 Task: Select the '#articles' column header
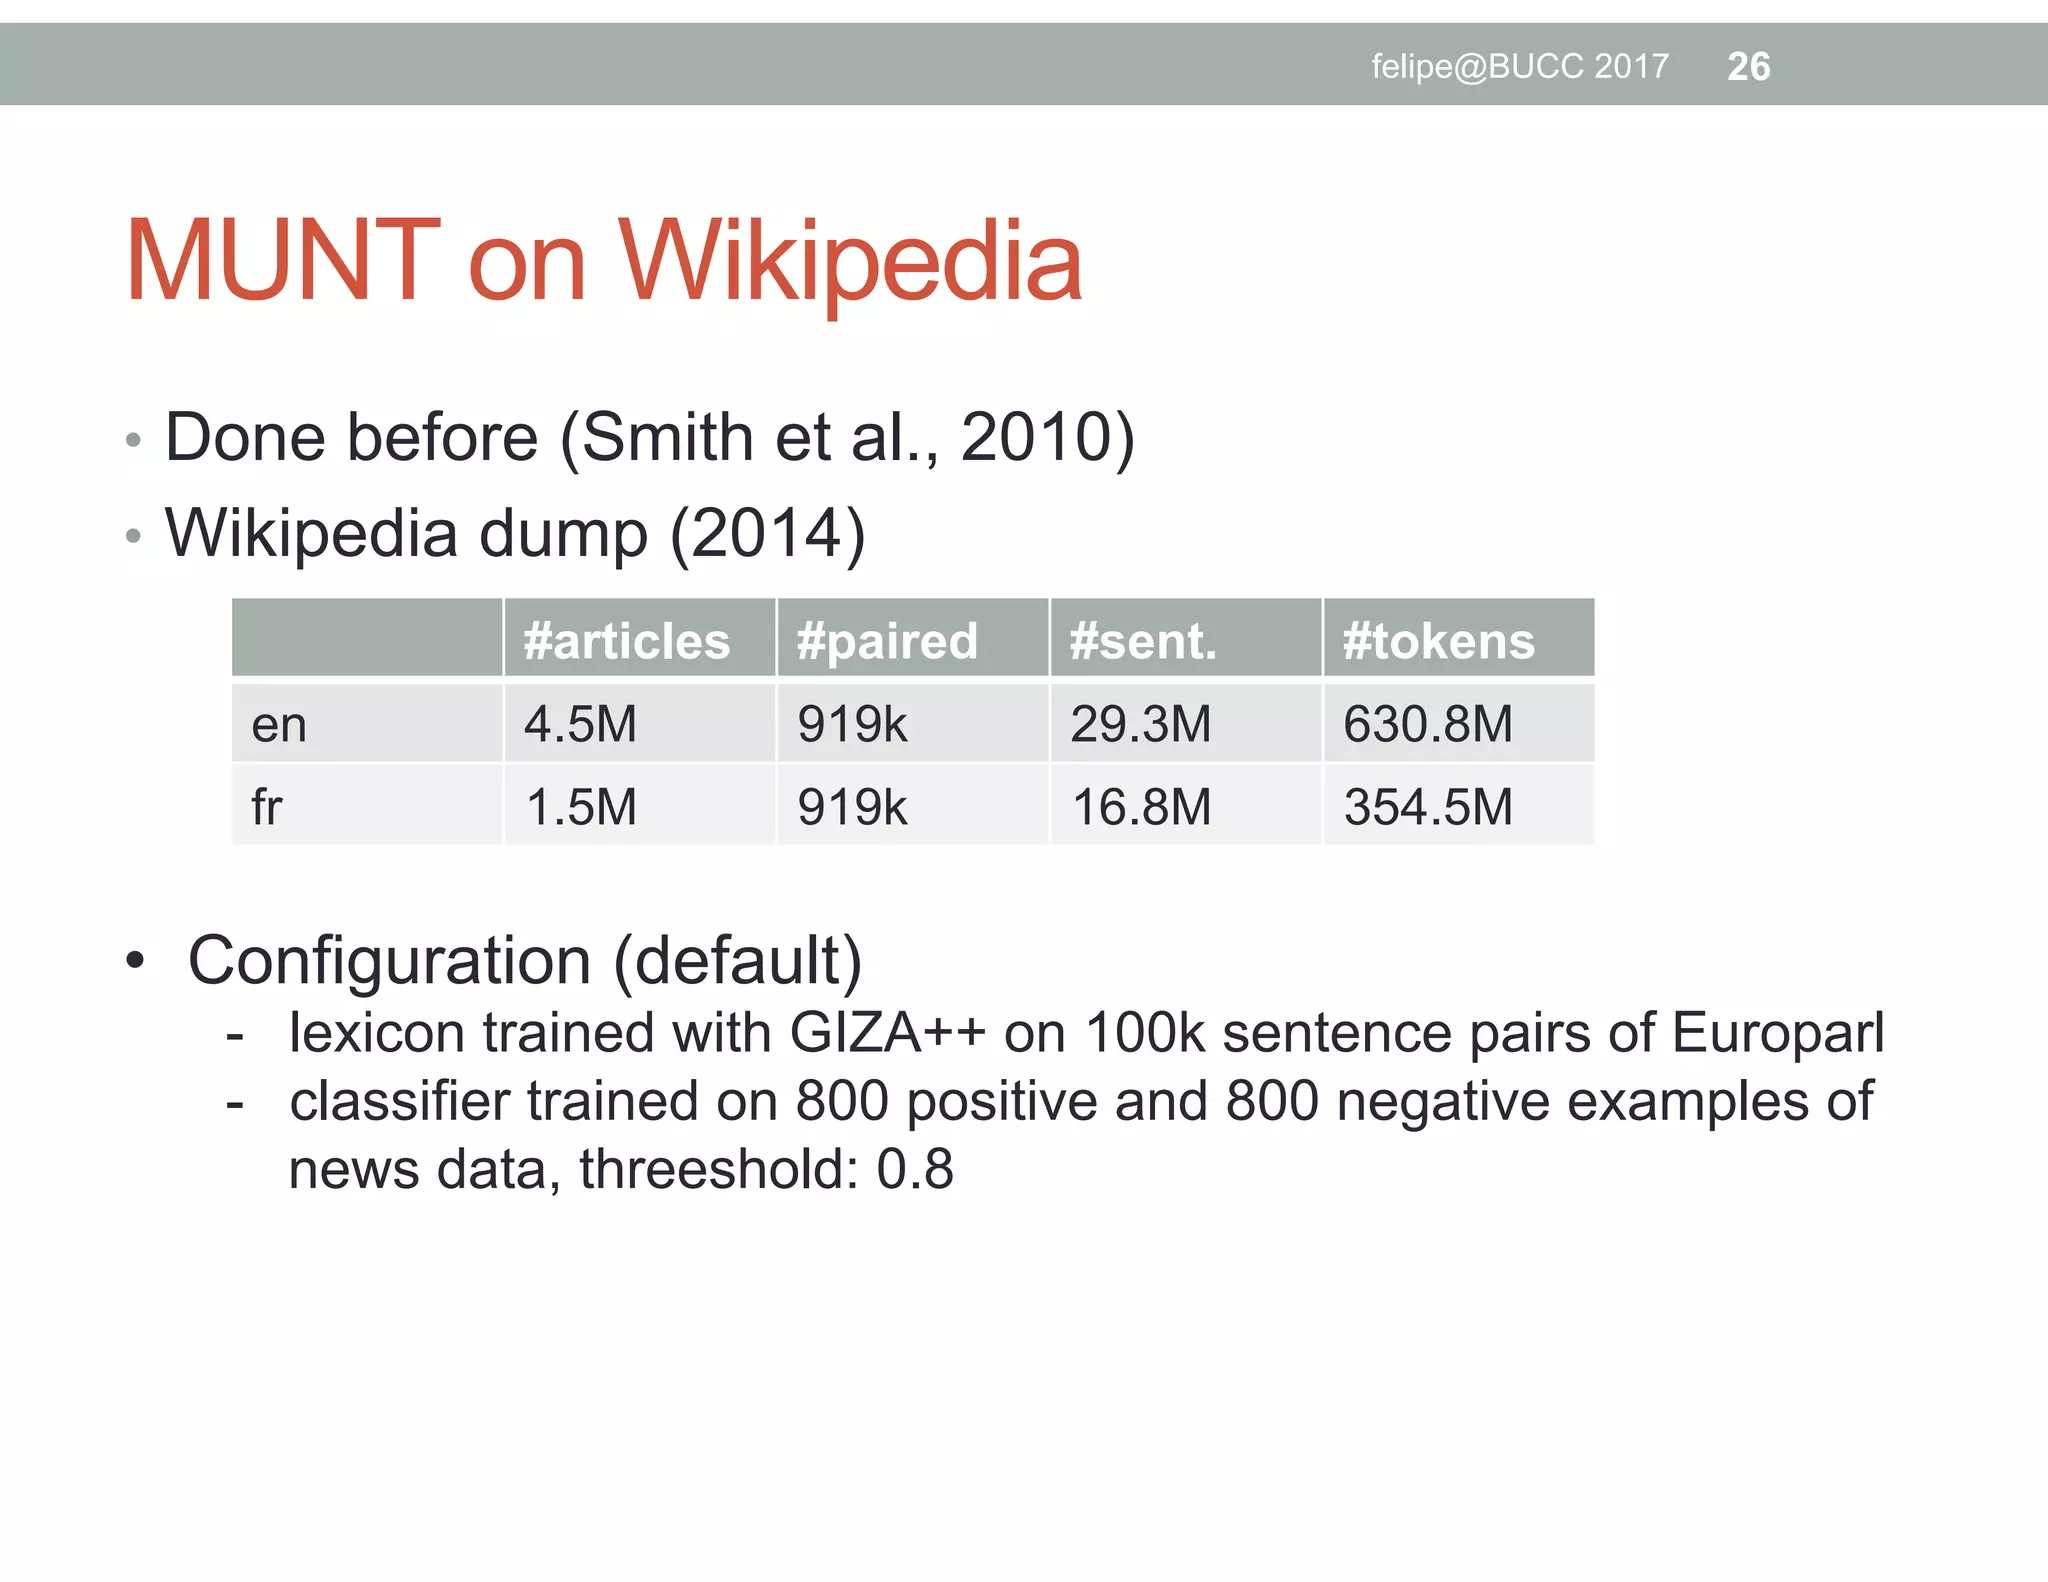pos(640,638)
